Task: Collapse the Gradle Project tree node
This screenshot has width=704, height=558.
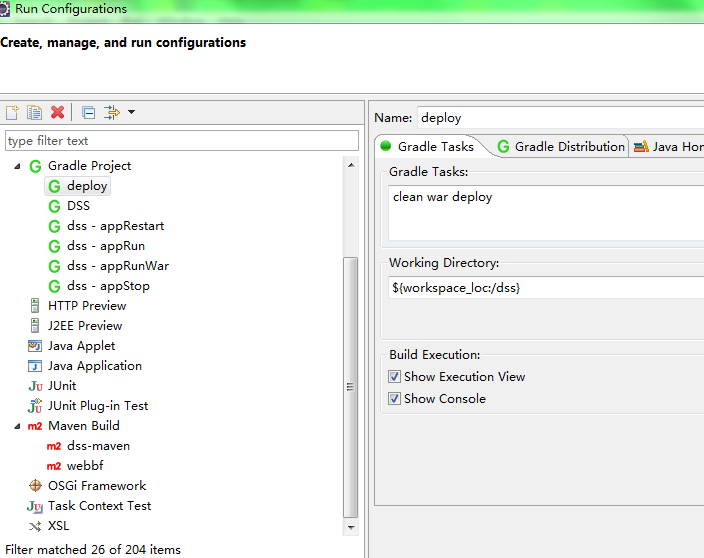Action: coord(17,166)
